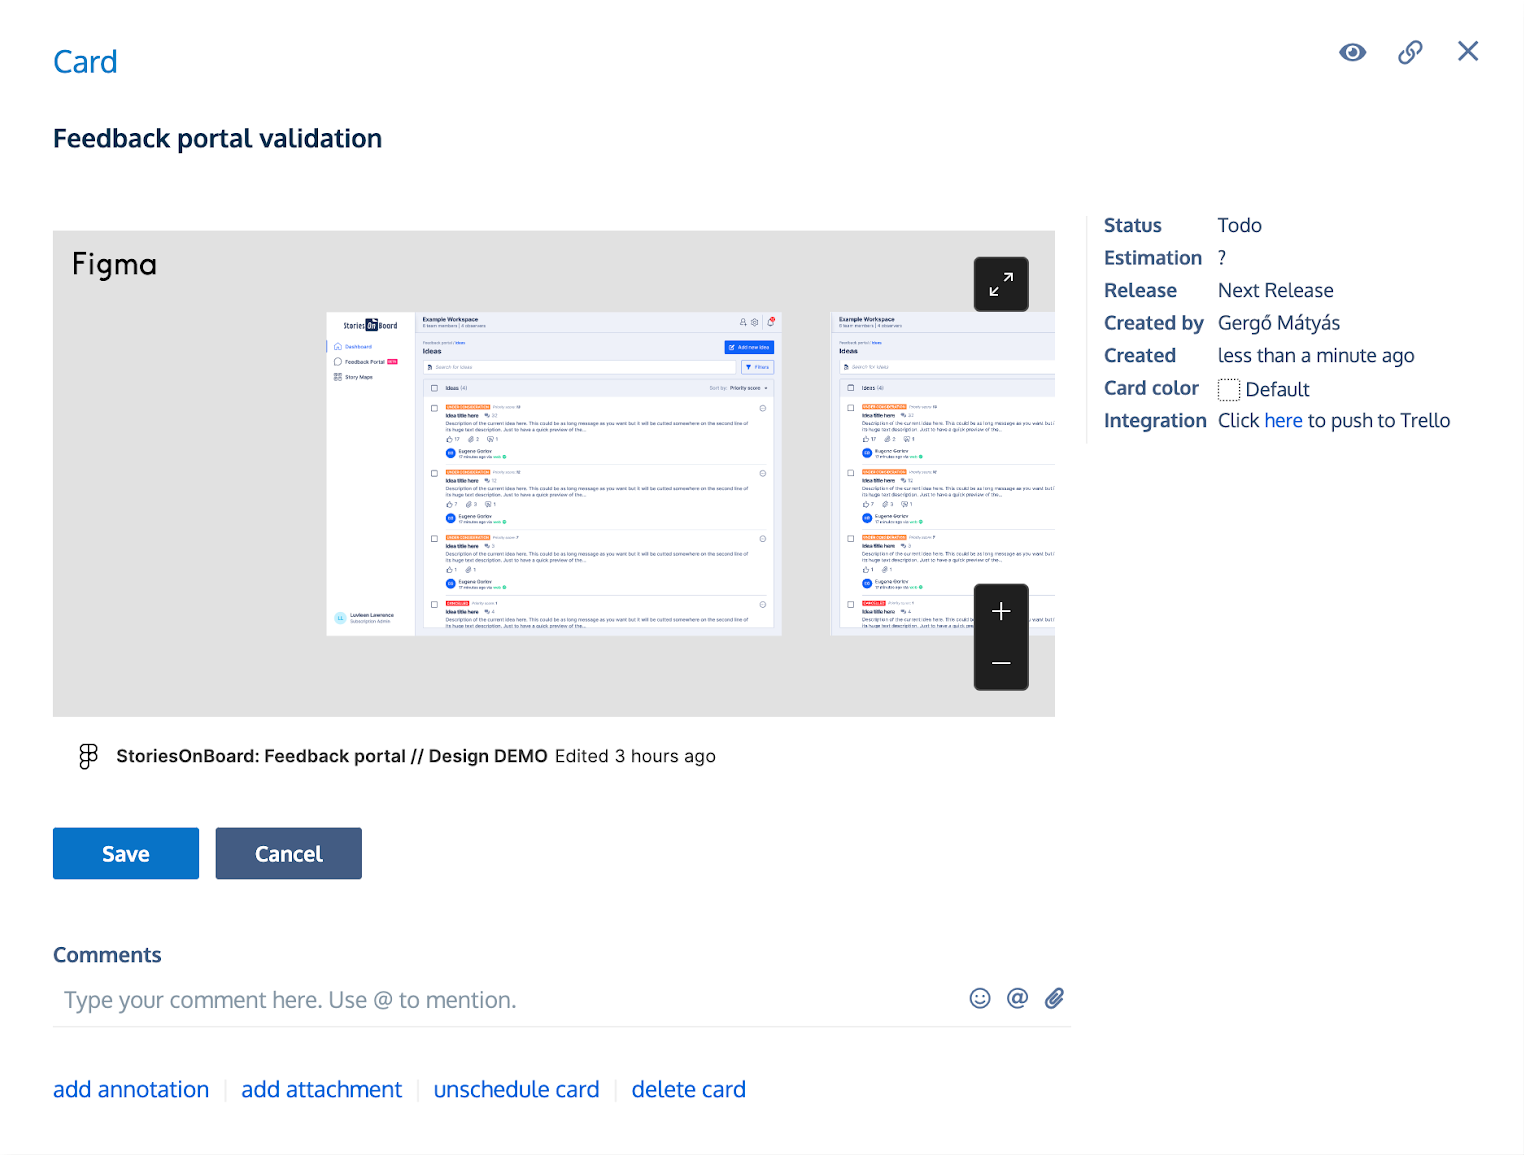Copy card link with chain icon

pos(1410,52)
